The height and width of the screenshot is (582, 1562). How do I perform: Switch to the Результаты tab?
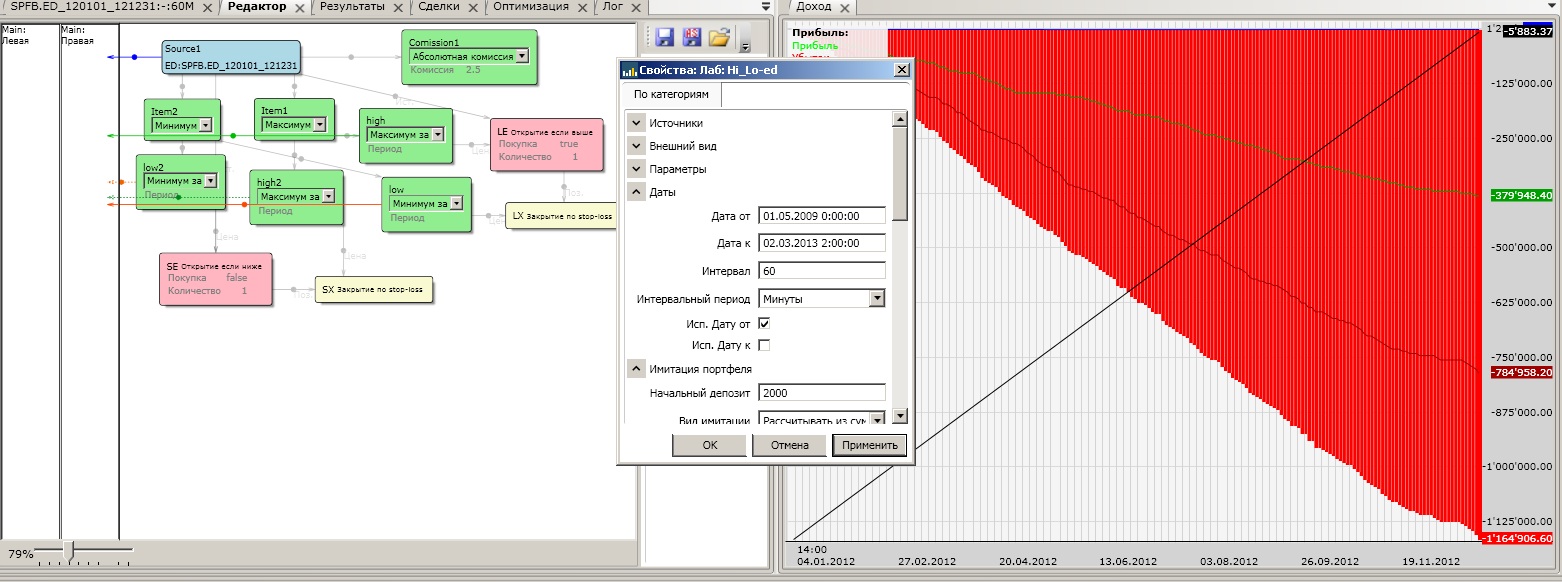point(352,6)
